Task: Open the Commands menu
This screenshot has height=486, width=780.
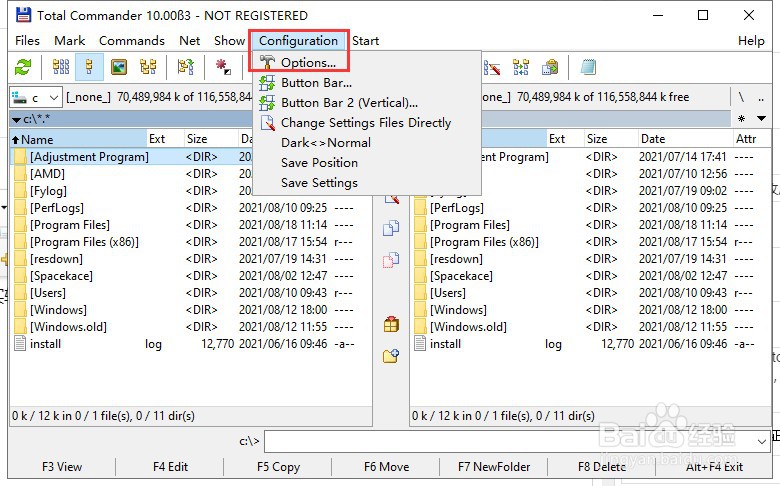Action: pyautogui.click(x=132, y=41)
